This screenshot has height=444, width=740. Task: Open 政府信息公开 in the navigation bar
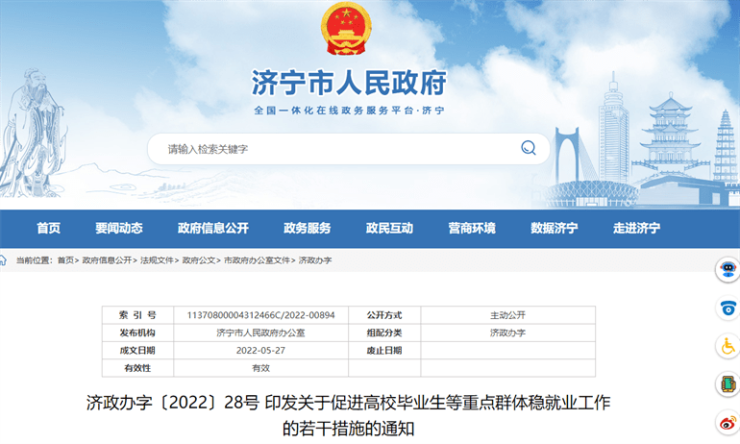point(213,228)
